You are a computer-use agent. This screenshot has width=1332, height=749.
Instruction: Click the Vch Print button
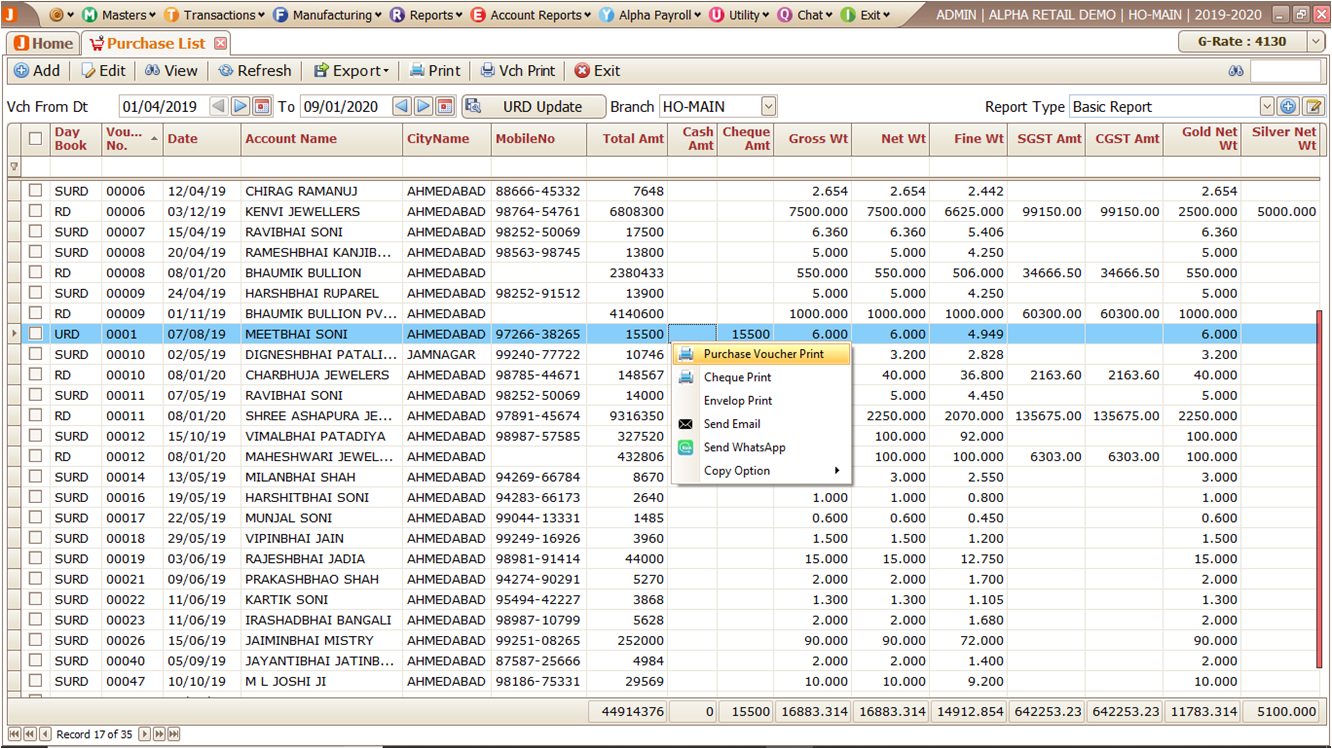(517, 71)
